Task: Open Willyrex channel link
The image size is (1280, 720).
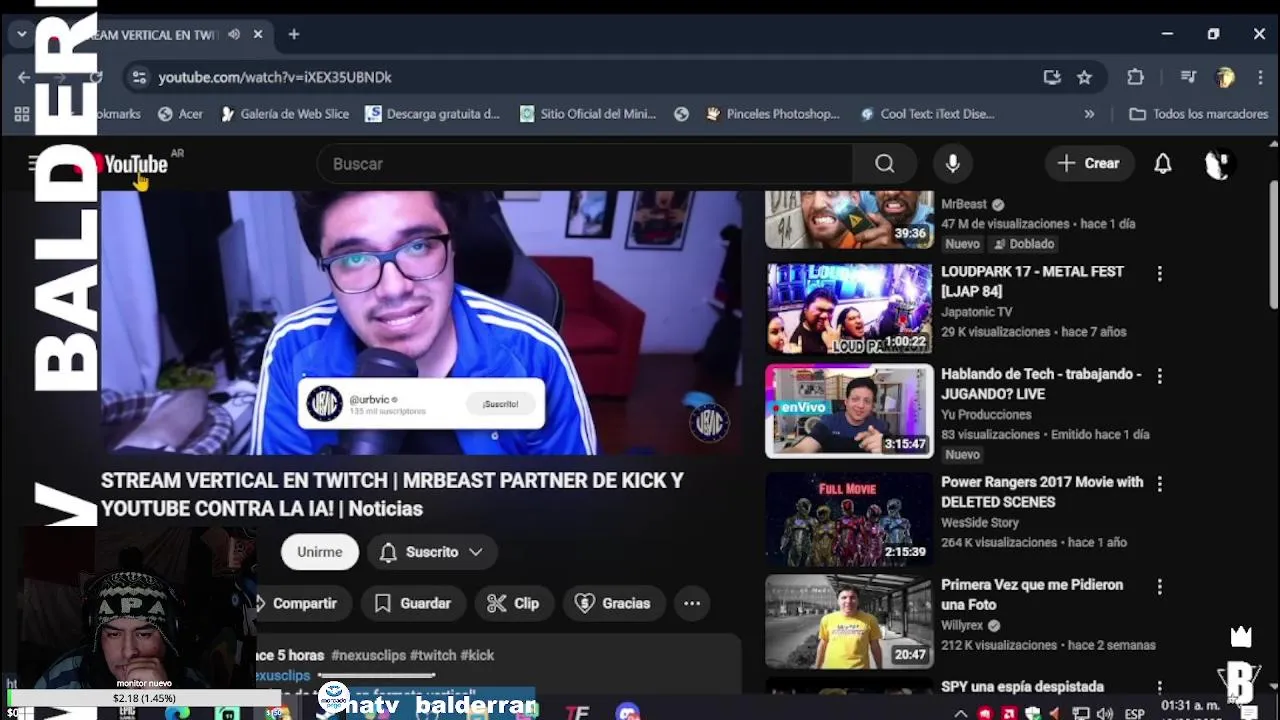Action: 962,626
